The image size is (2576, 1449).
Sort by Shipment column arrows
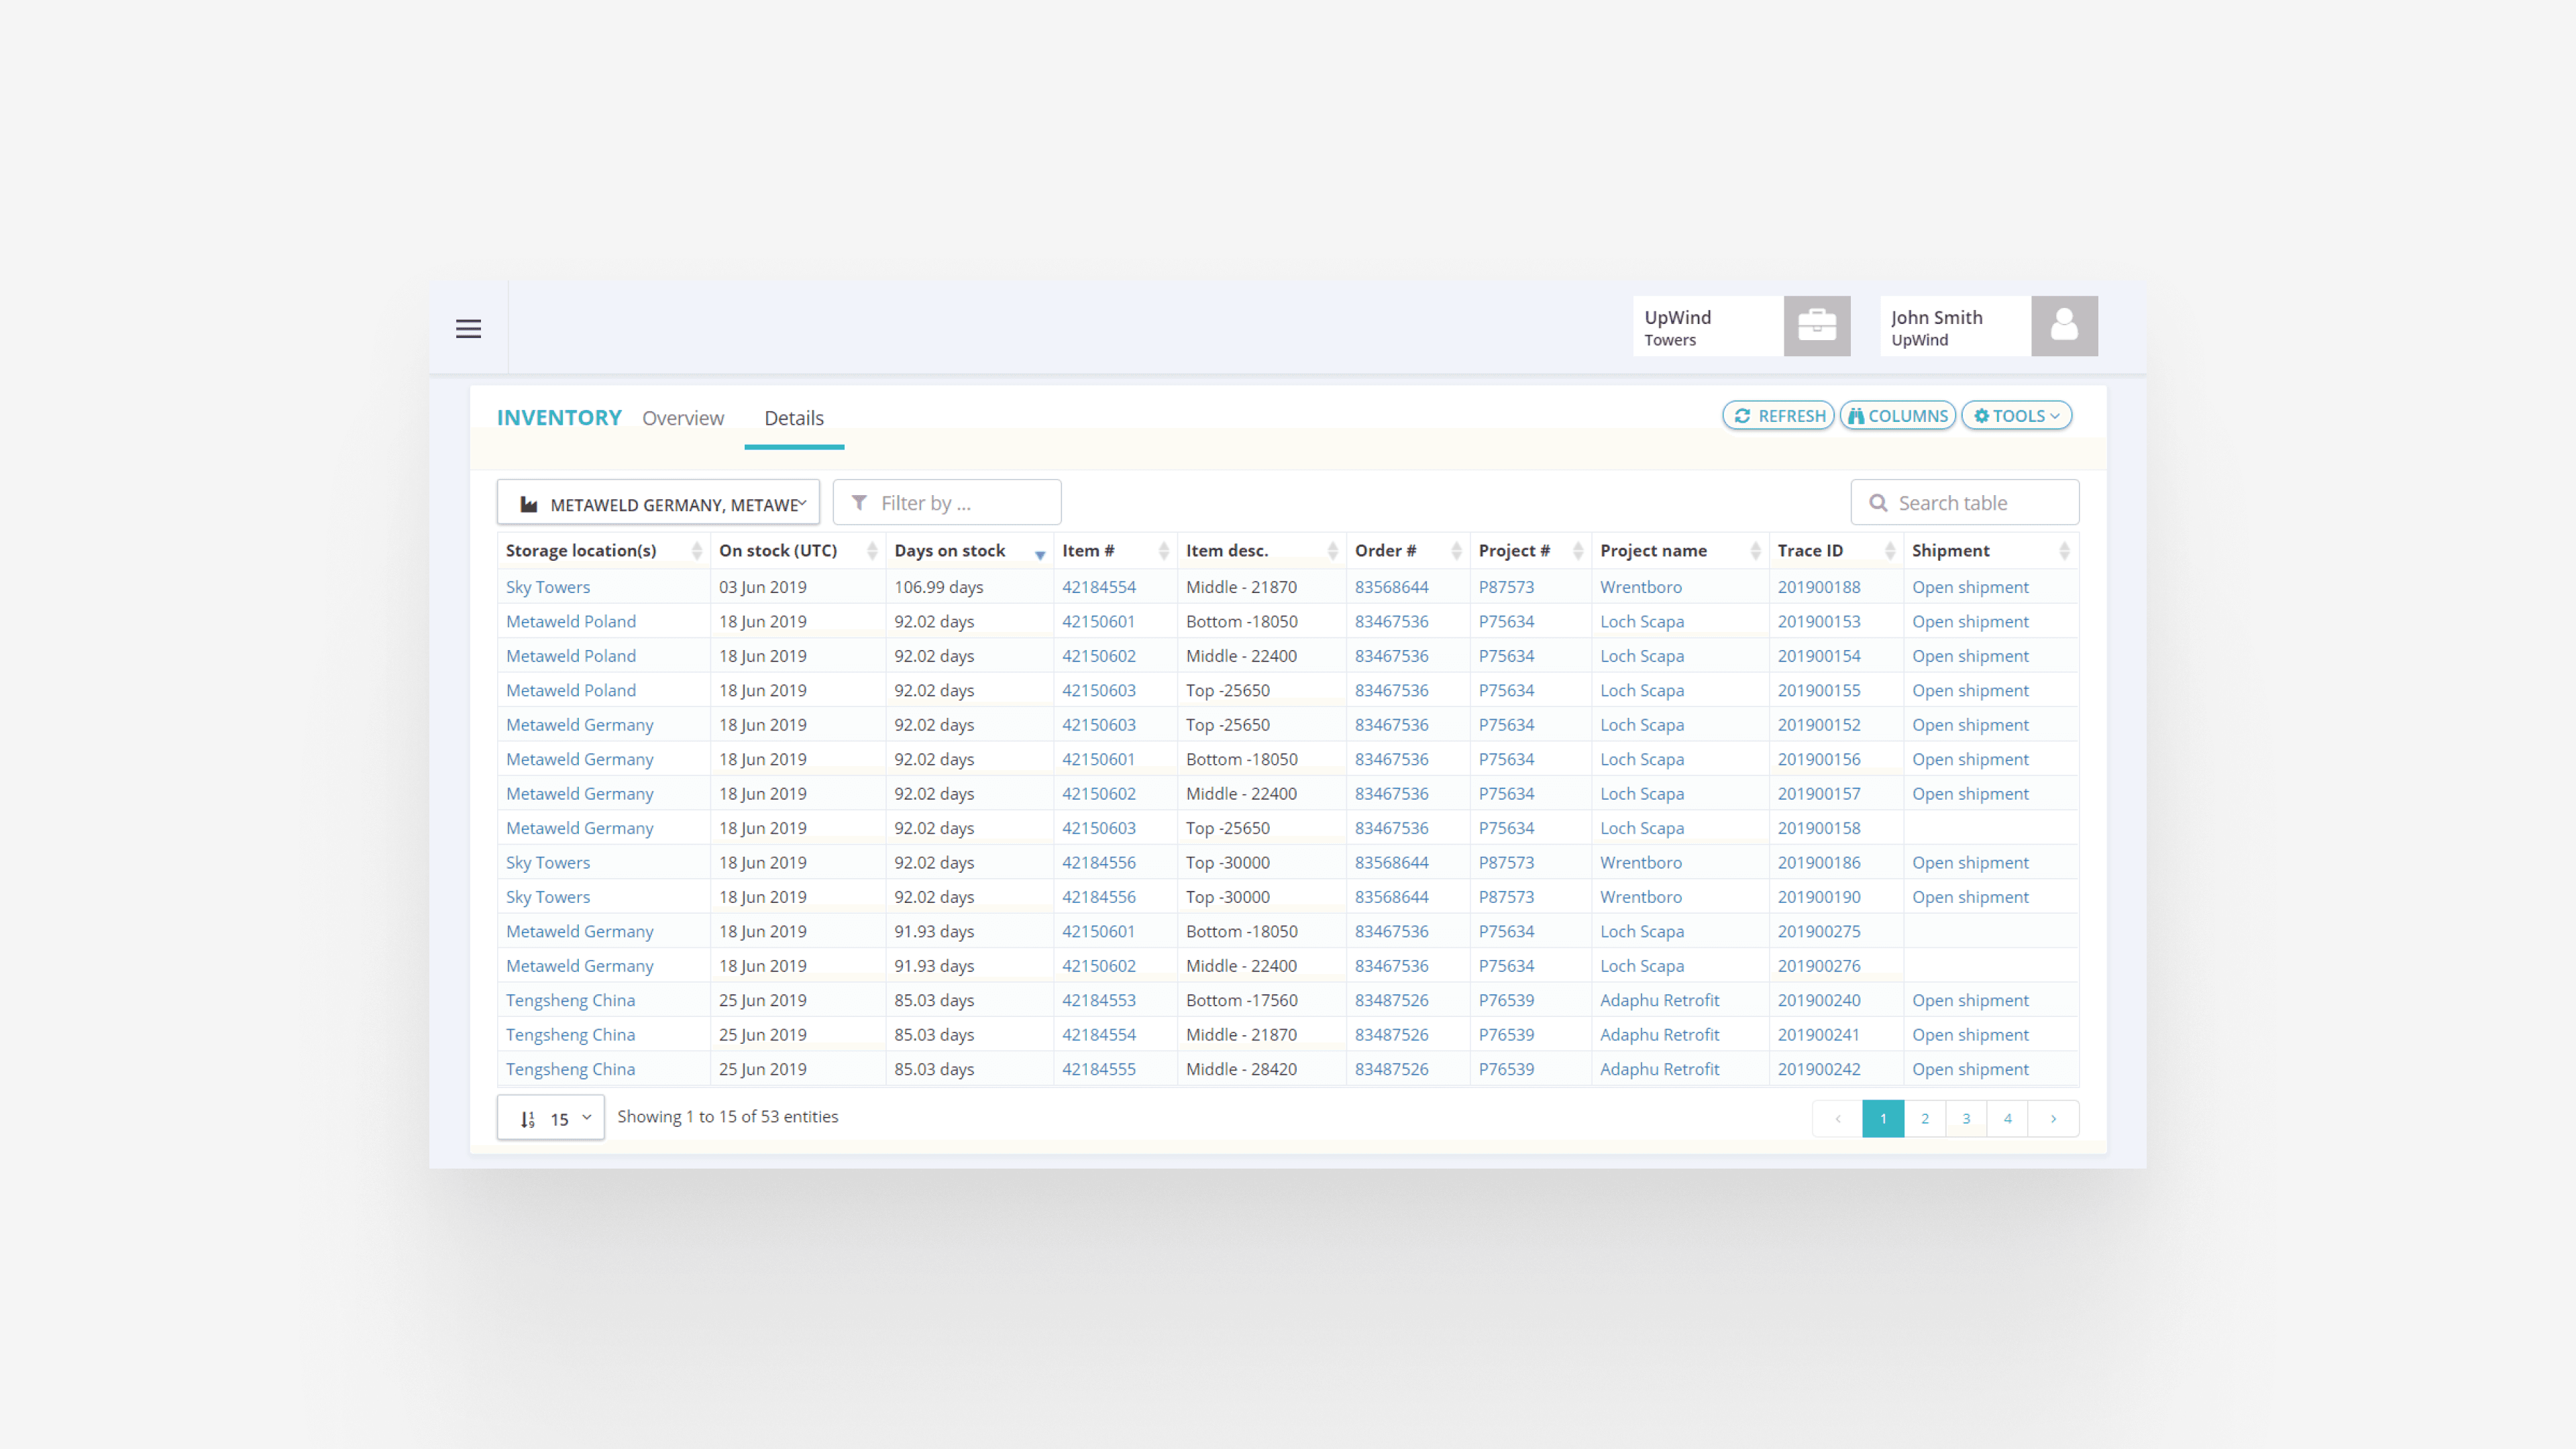click(2063, 551)
